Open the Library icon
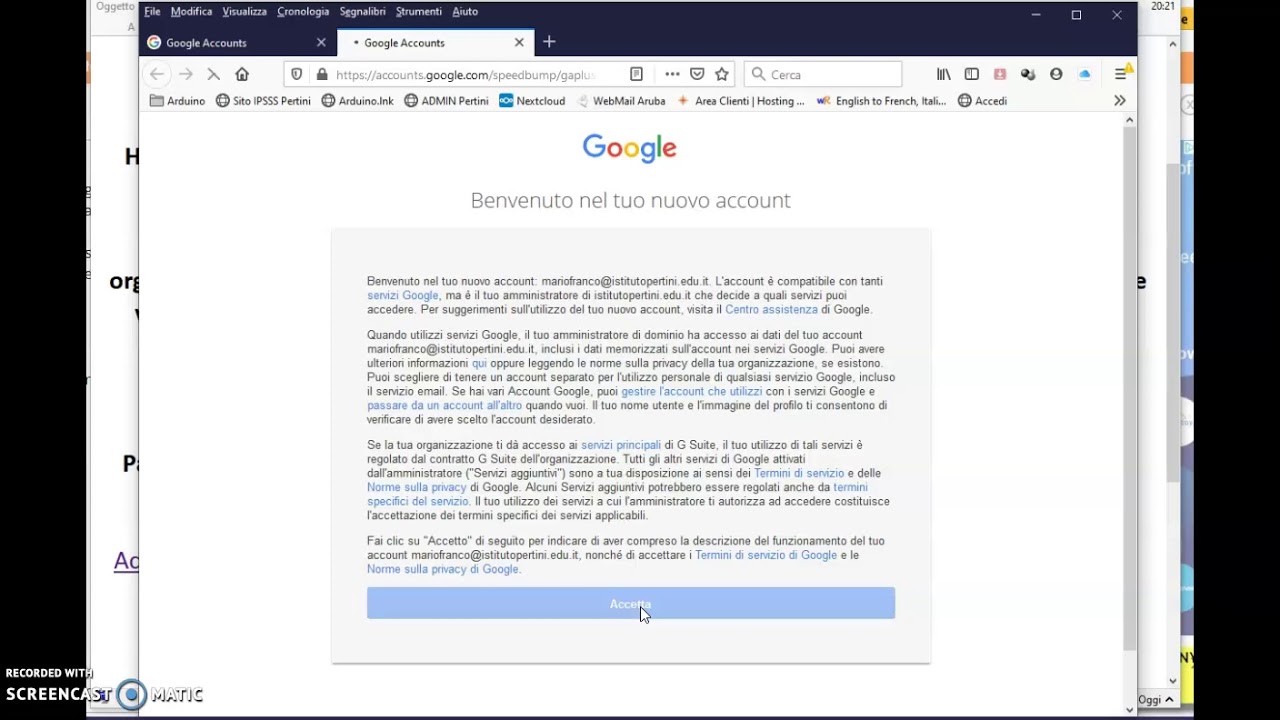 [x=943, y=74]
